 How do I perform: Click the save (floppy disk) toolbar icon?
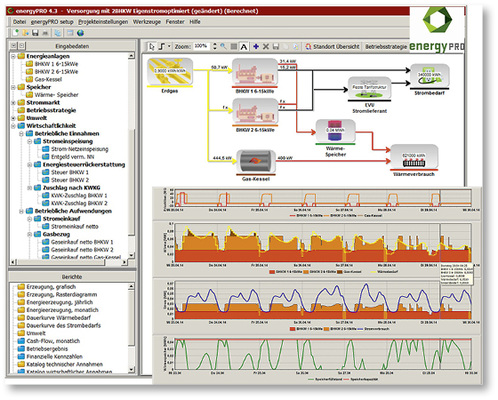35,33
